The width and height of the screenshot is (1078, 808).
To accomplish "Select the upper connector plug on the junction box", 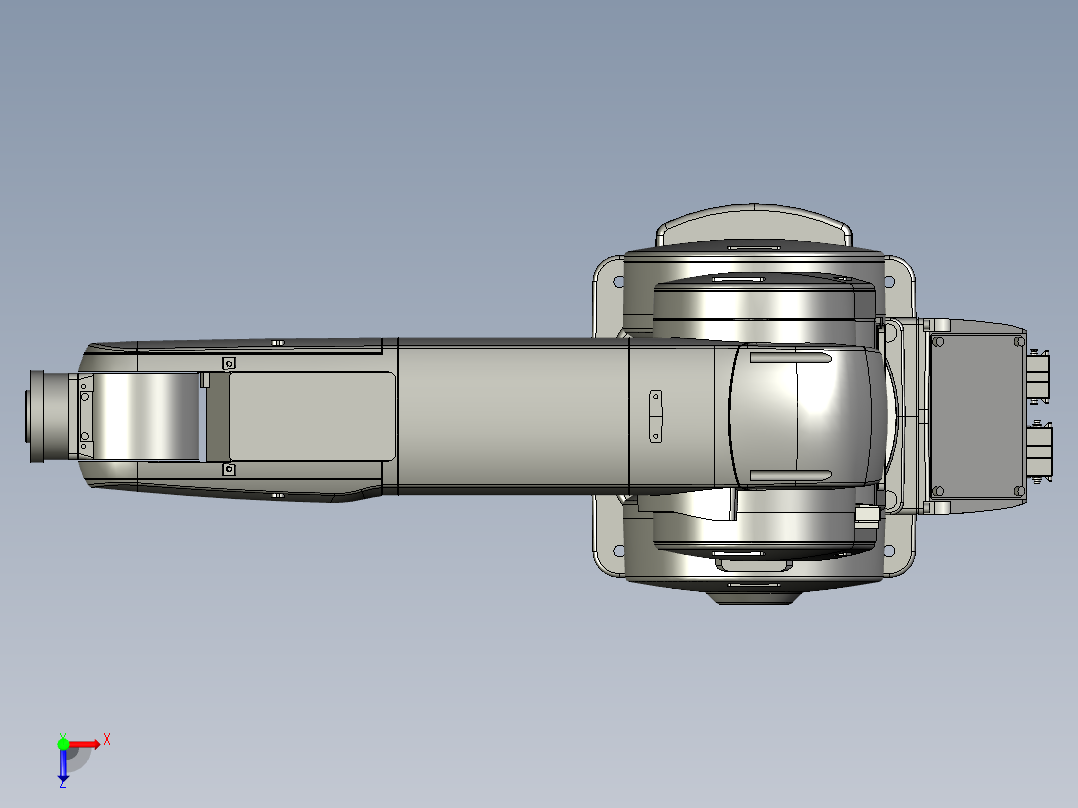I will click(x=1038, y=377).
